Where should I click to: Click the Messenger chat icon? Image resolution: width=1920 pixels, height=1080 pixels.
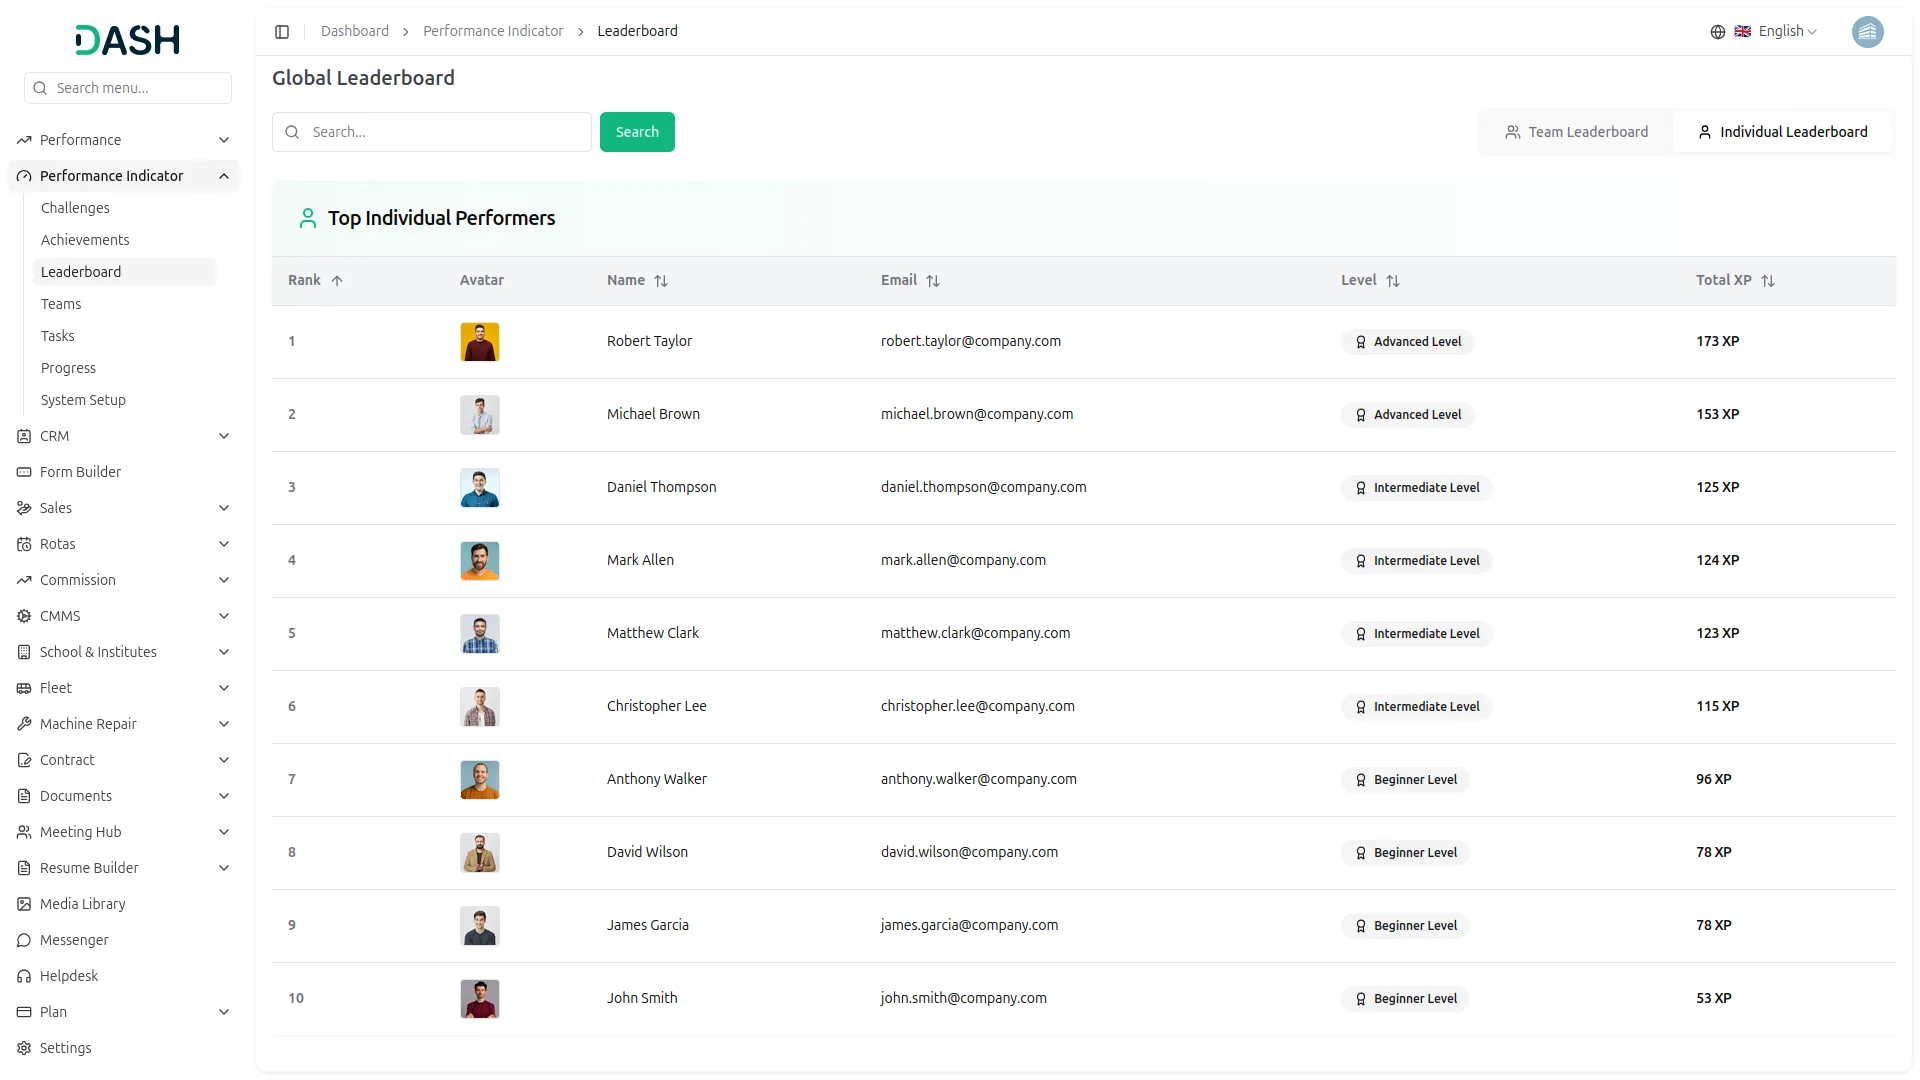(24, 940)
